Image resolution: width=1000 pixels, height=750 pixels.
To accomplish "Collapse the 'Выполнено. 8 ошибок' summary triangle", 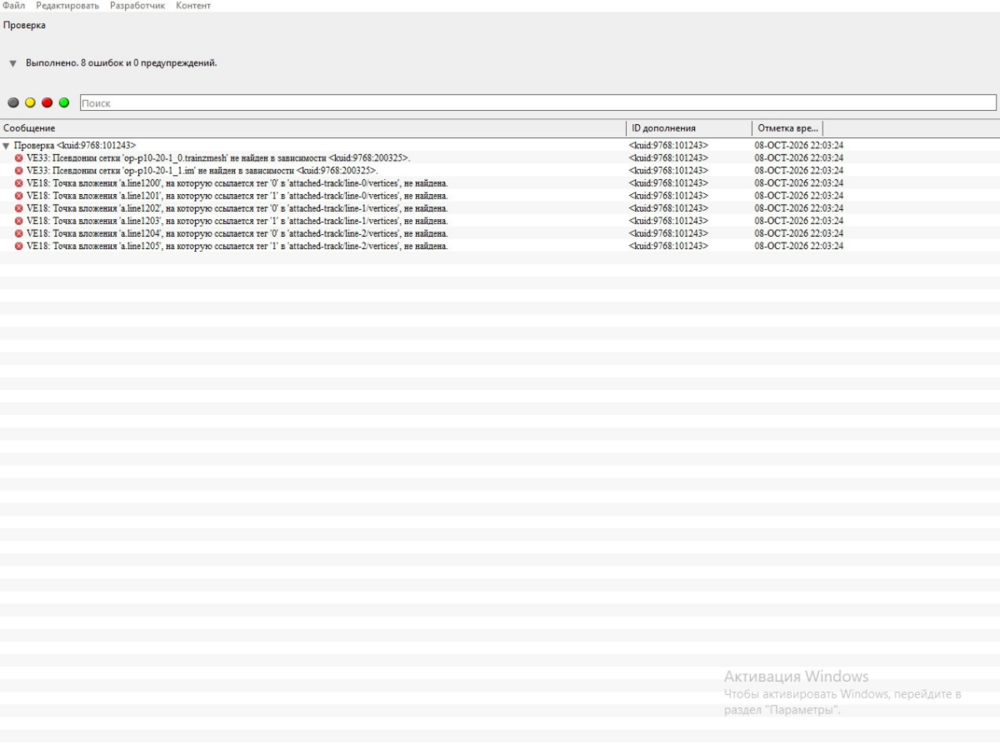I will point(13,64).
